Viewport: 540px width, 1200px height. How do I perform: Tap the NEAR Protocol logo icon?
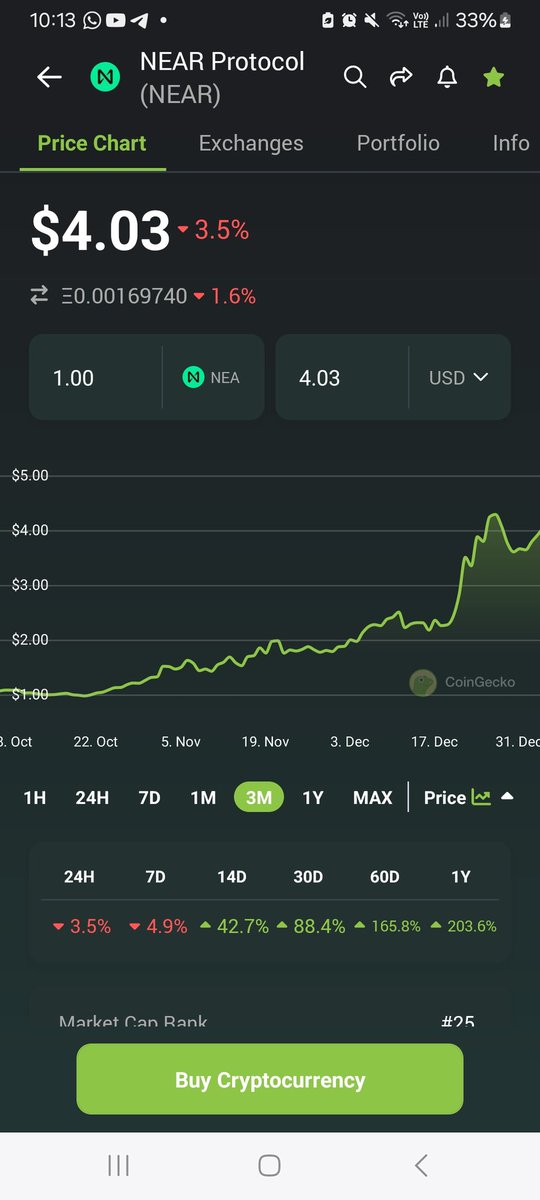pyautogui.click(x=105, y=77)
